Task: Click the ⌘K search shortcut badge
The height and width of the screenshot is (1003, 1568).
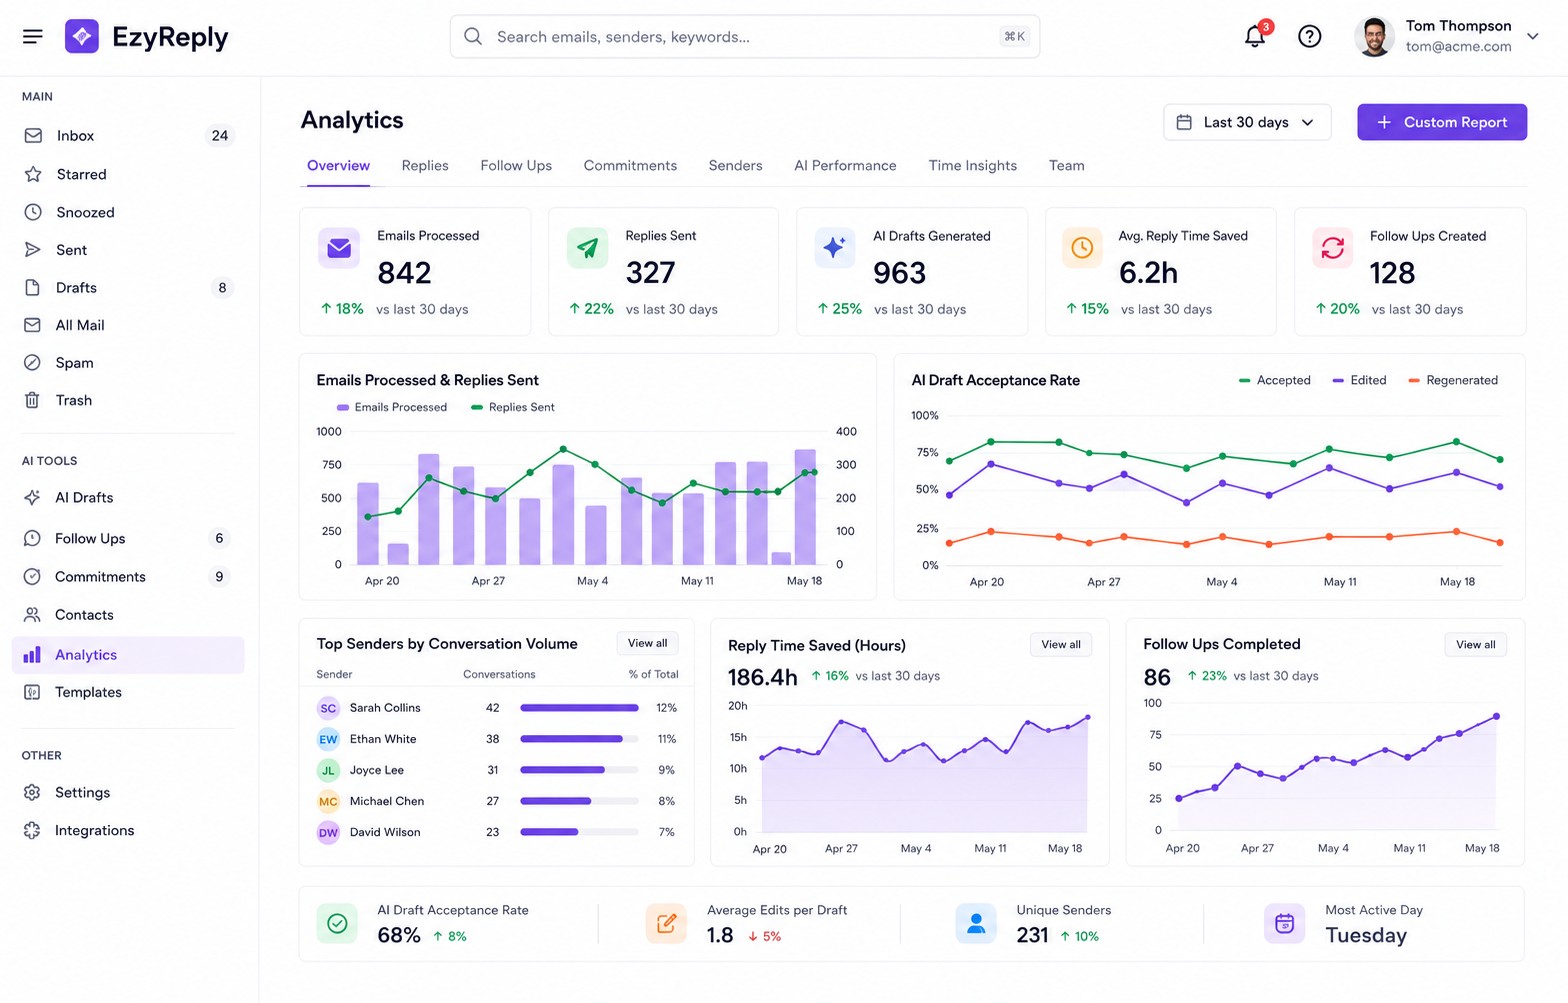Action: click(1014, 37)
